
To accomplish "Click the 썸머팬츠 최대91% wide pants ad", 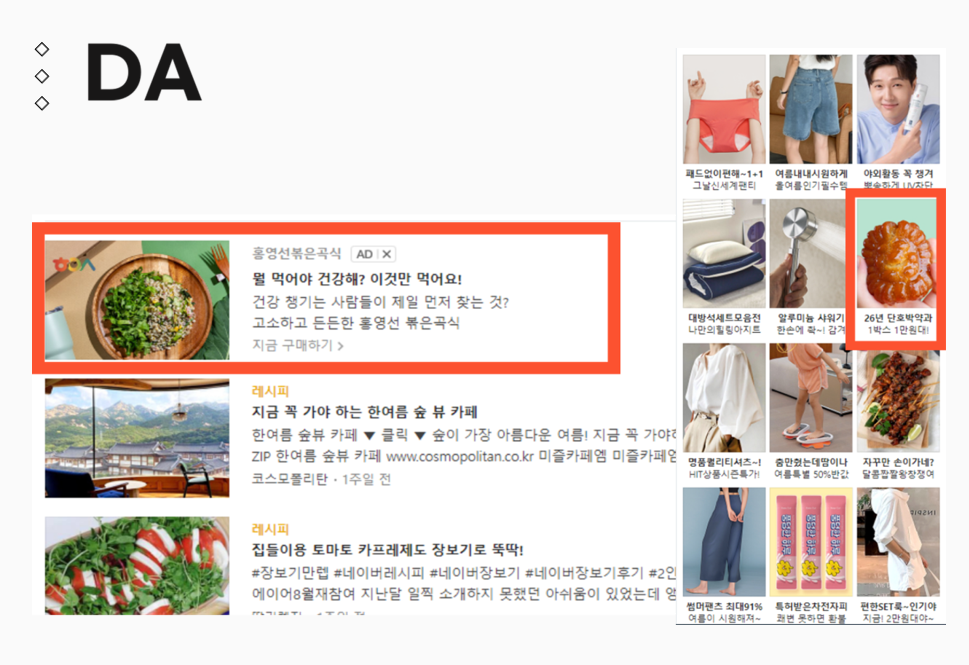I will point(724,556).
